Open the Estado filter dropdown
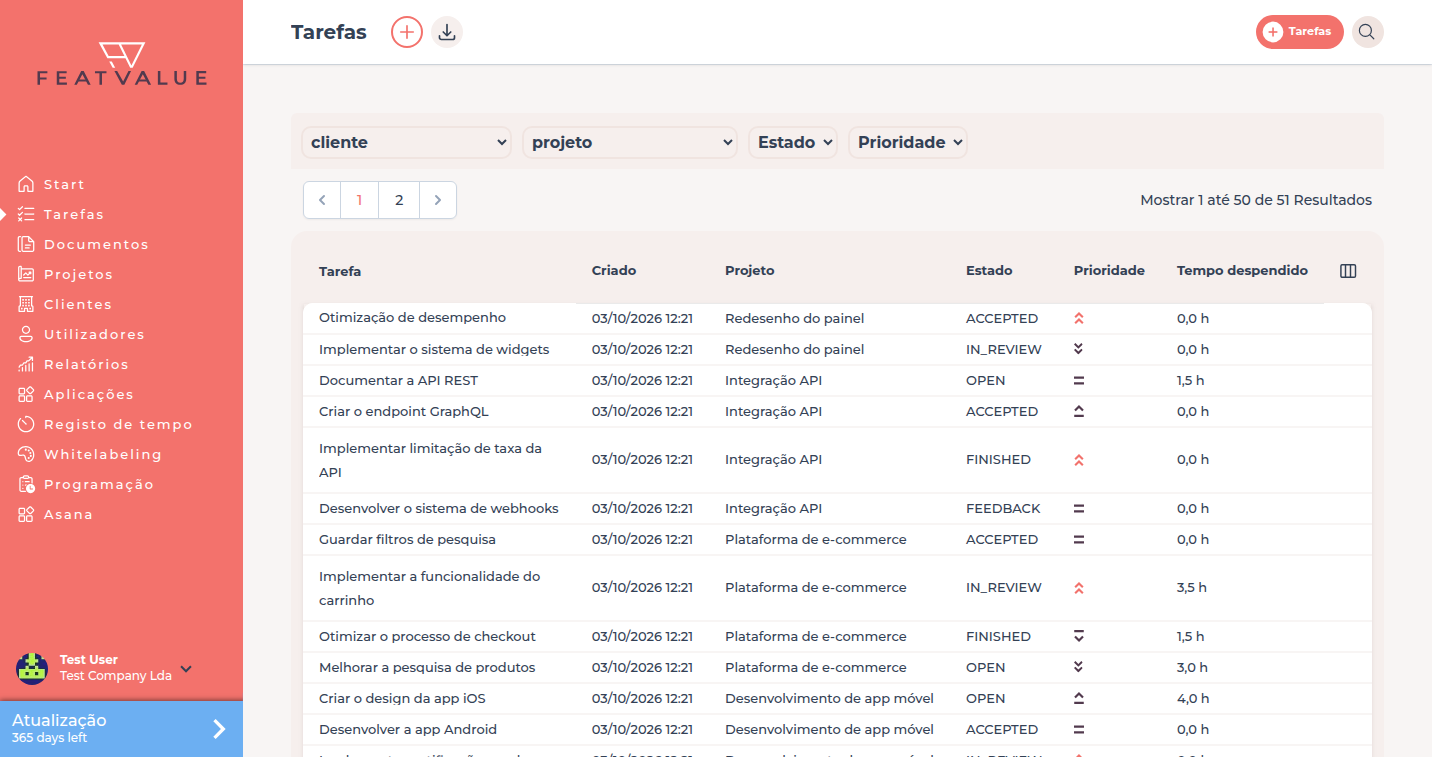Image resolution: width=1432 pixels, height=757 pixels. point(793,142)
